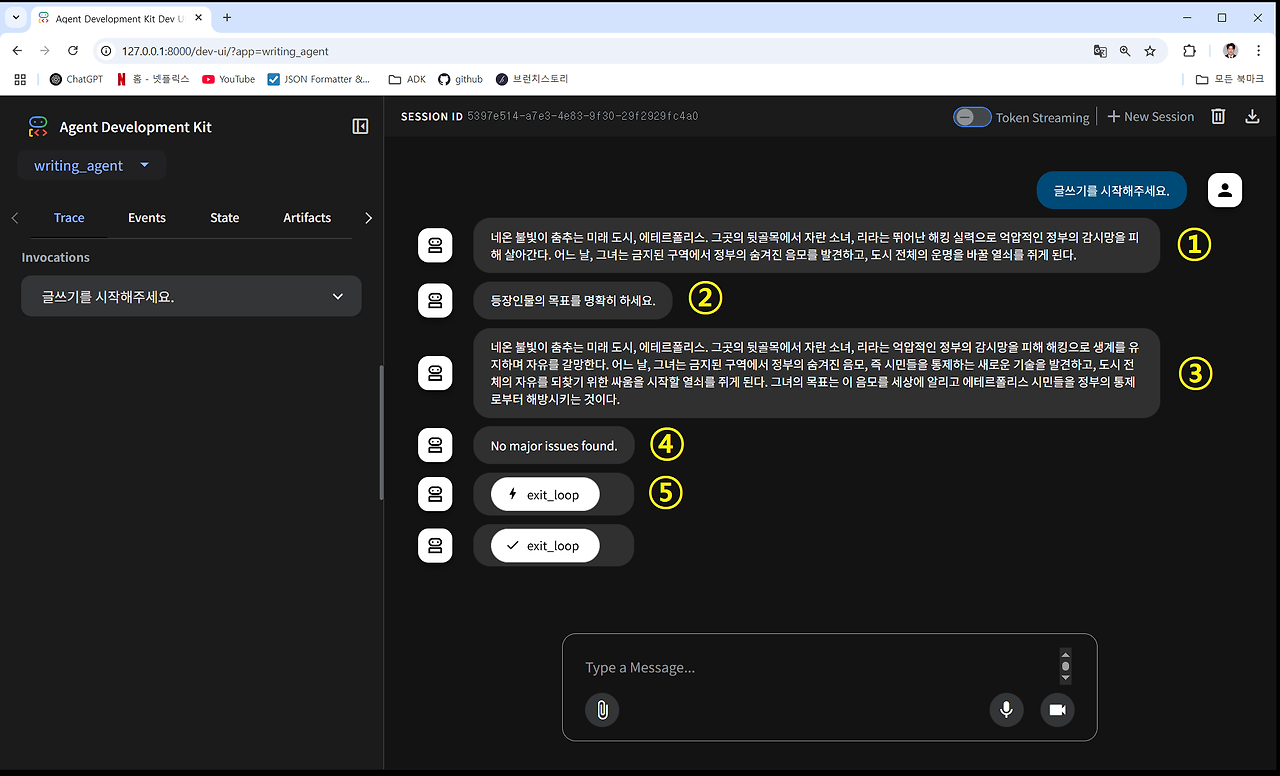Image resolution: width=1280 pixels, height=776 pixels.
Task: Reload the page in the browser
Action: pos(73,51)
